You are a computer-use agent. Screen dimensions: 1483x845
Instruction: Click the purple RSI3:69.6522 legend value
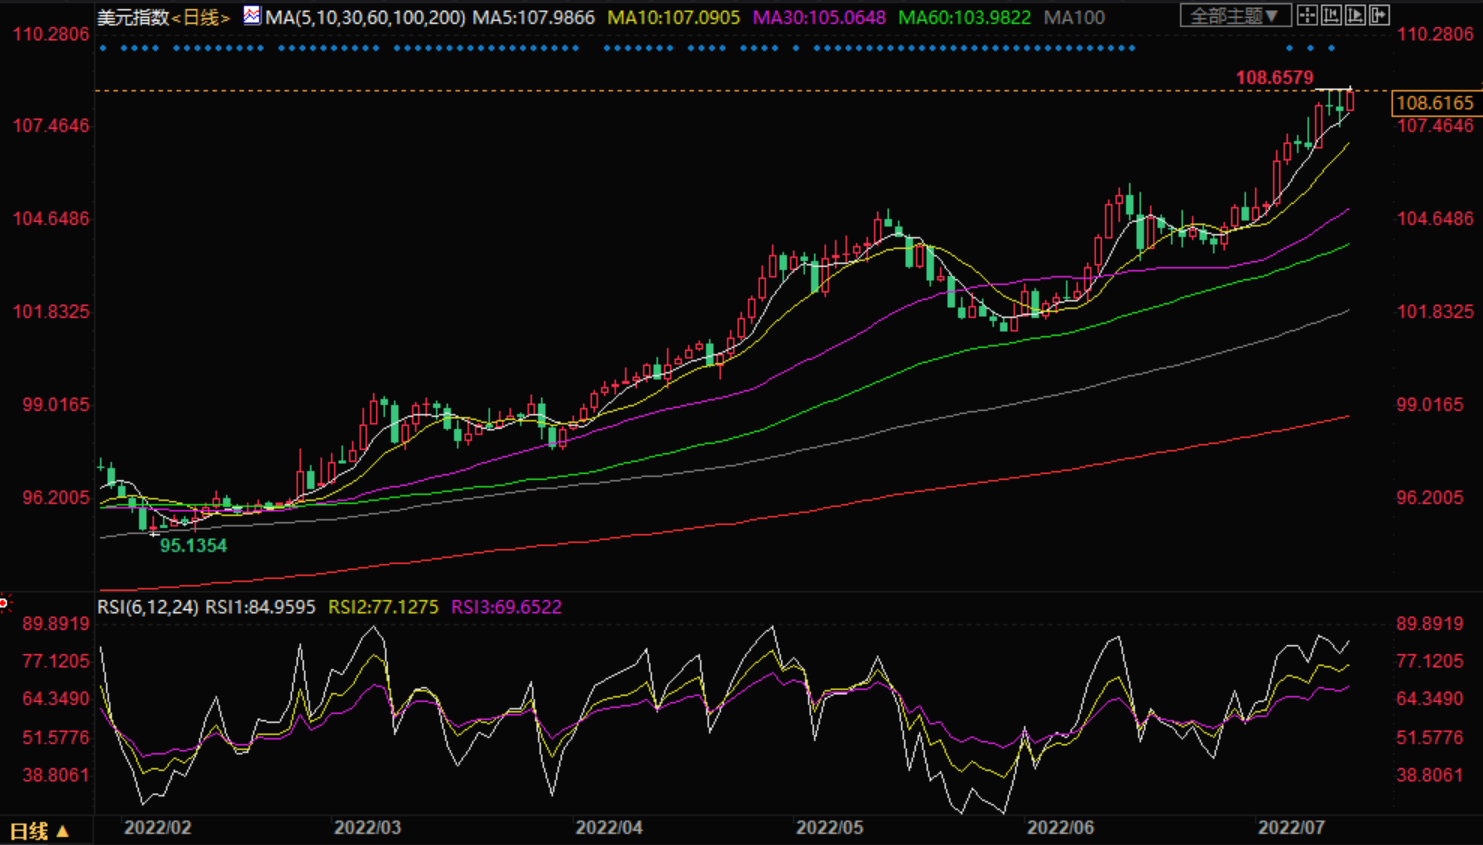tap(506, 607)
